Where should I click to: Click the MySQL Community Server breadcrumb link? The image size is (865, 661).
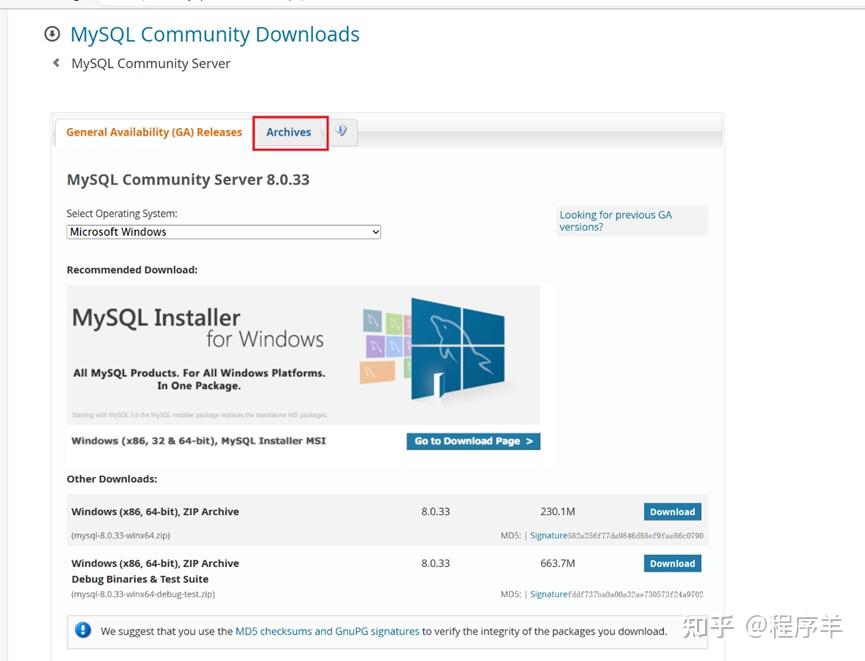[151, 63]
